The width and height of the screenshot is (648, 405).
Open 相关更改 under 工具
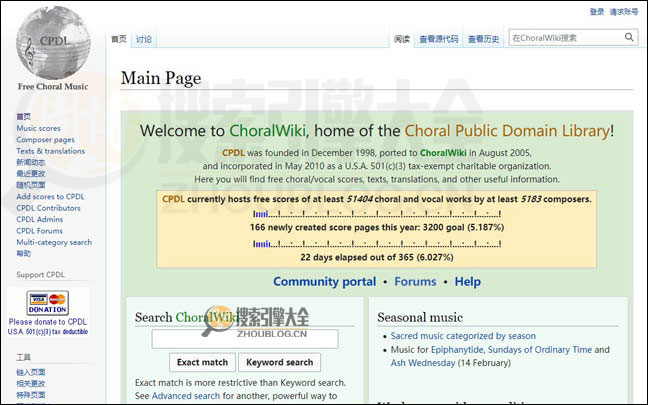coord(31,384)
